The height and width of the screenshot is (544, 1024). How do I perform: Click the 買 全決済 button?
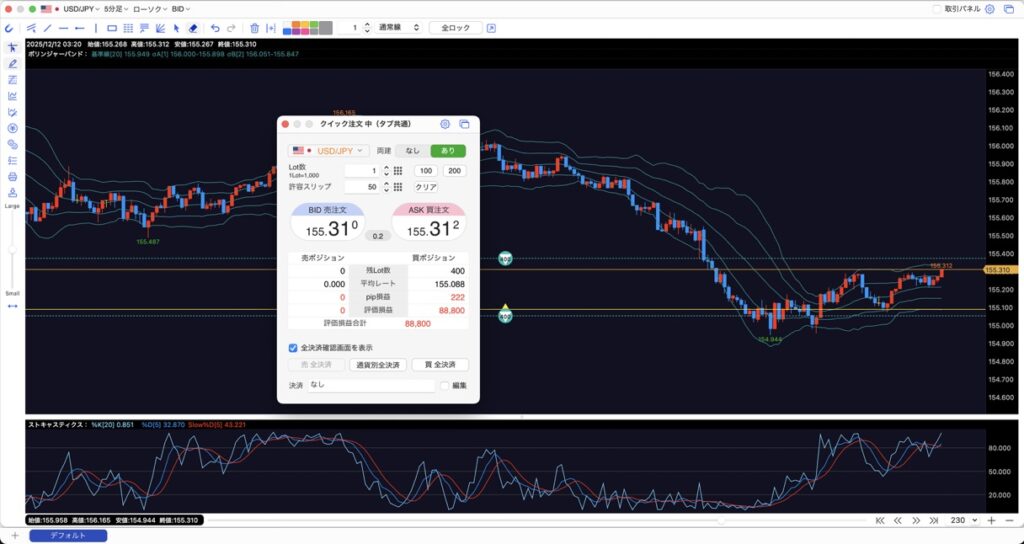click(x=440, y=365)
